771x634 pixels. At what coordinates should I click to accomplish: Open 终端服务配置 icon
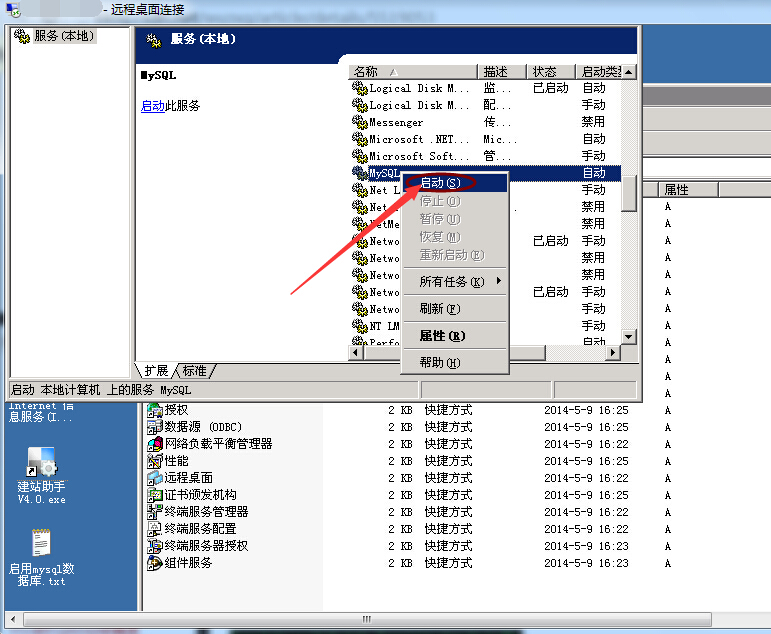(x=155, y=529)
